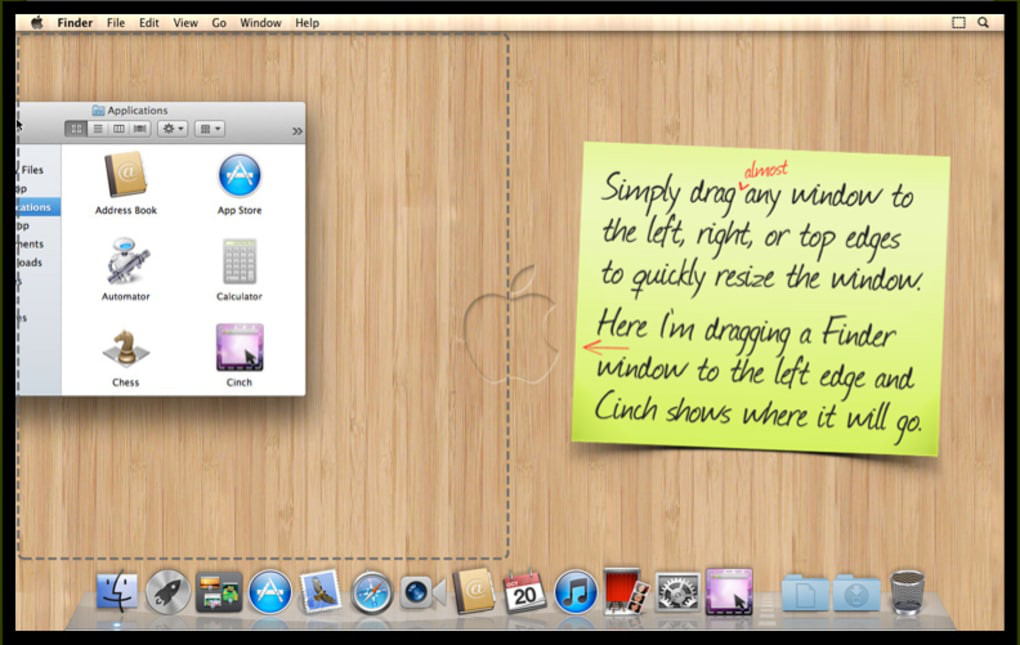The height and width of the screenshot is (645, 1020).
Task: Open System Preferences gear in Dock
Action: [x=677, y=592]
